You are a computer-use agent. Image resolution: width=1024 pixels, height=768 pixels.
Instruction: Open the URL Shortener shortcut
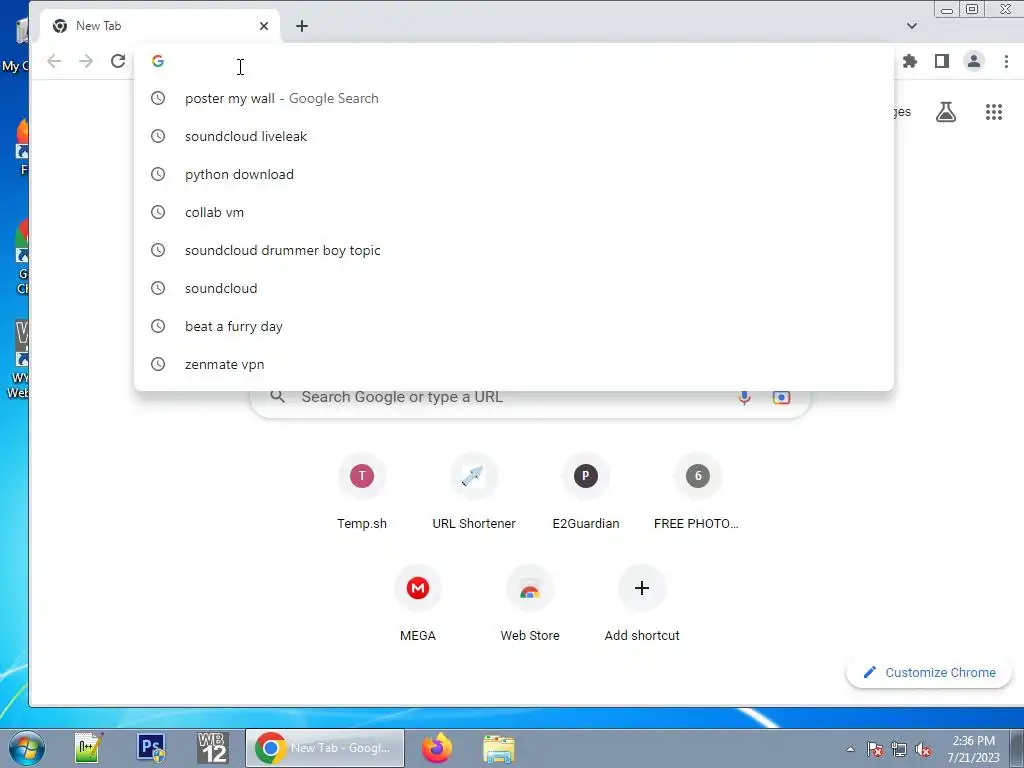[x=474, y=491]
